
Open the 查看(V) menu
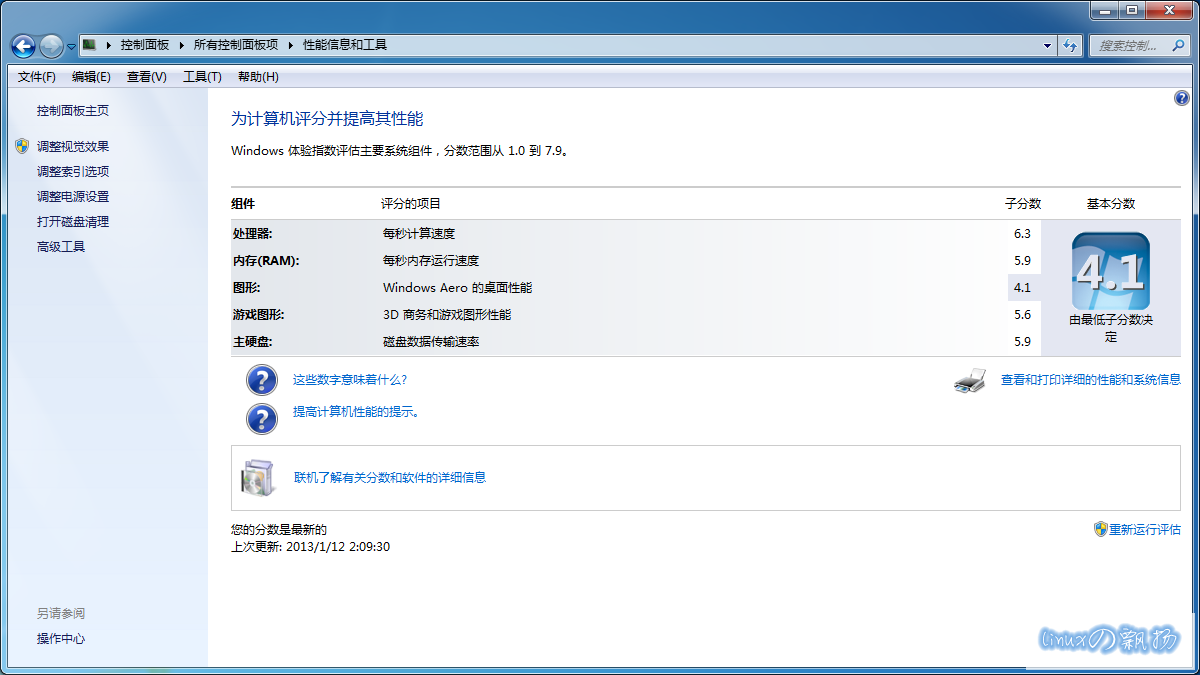(x=147, y=77)
